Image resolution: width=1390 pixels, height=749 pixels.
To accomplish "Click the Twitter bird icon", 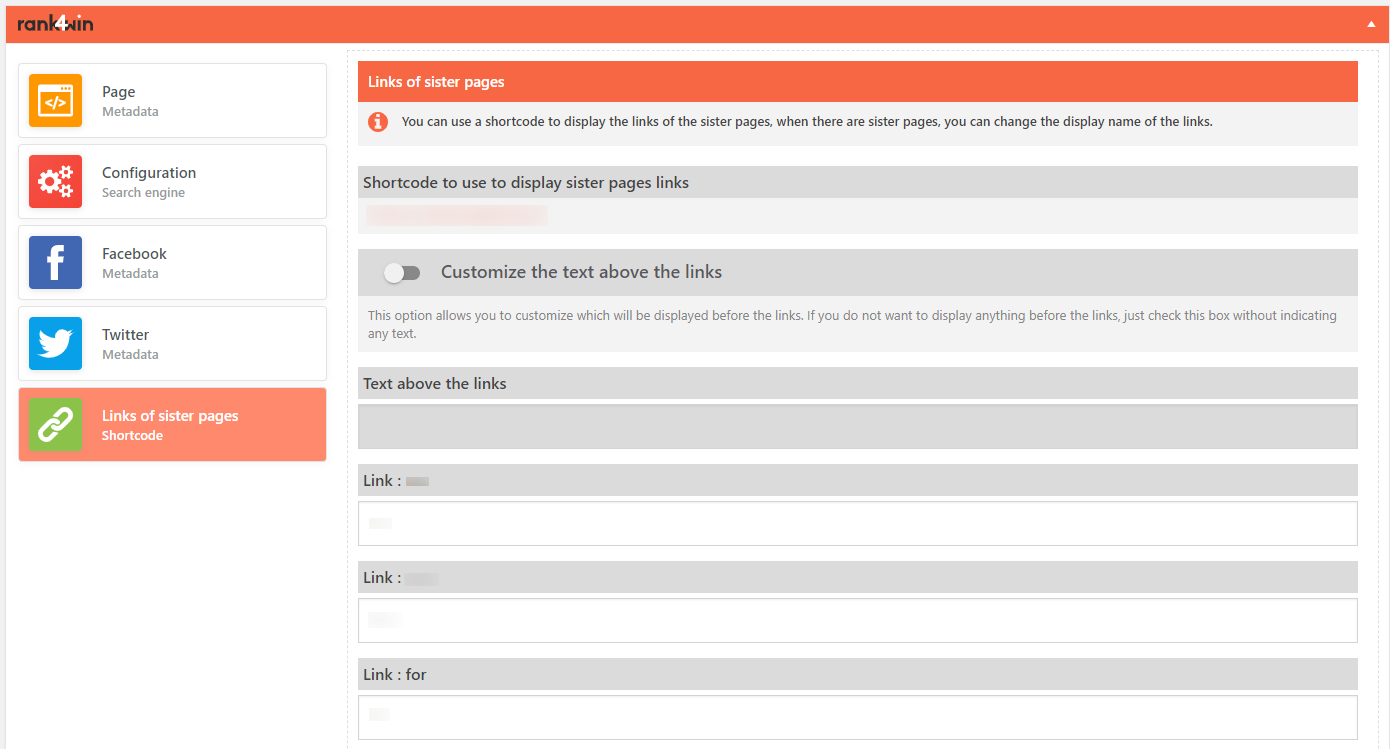I will coord(55,344).
